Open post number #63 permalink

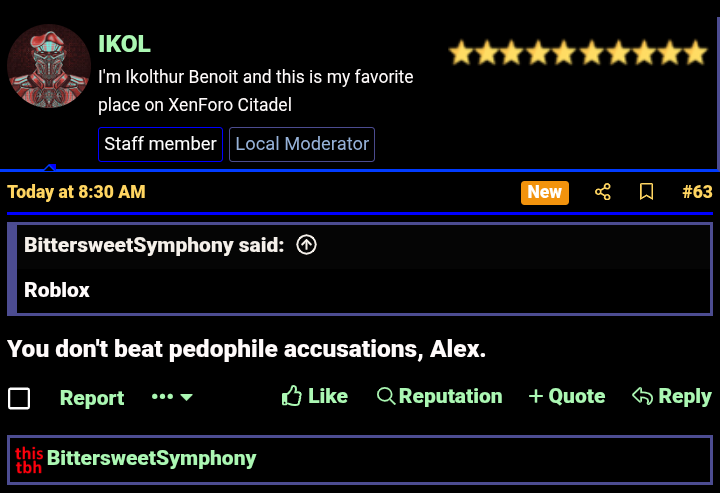696,192
